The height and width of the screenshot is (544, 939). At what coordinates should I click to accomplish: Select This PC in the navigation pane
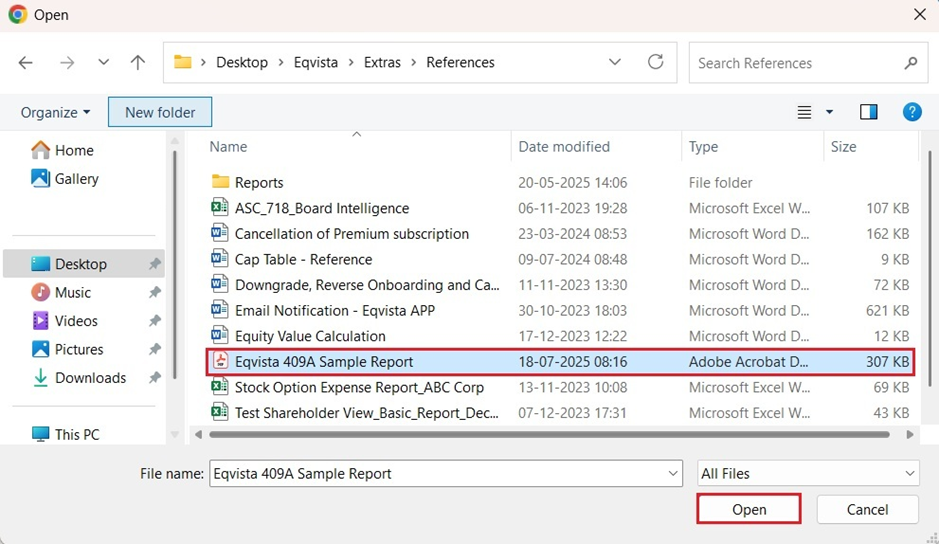point(65,434)
